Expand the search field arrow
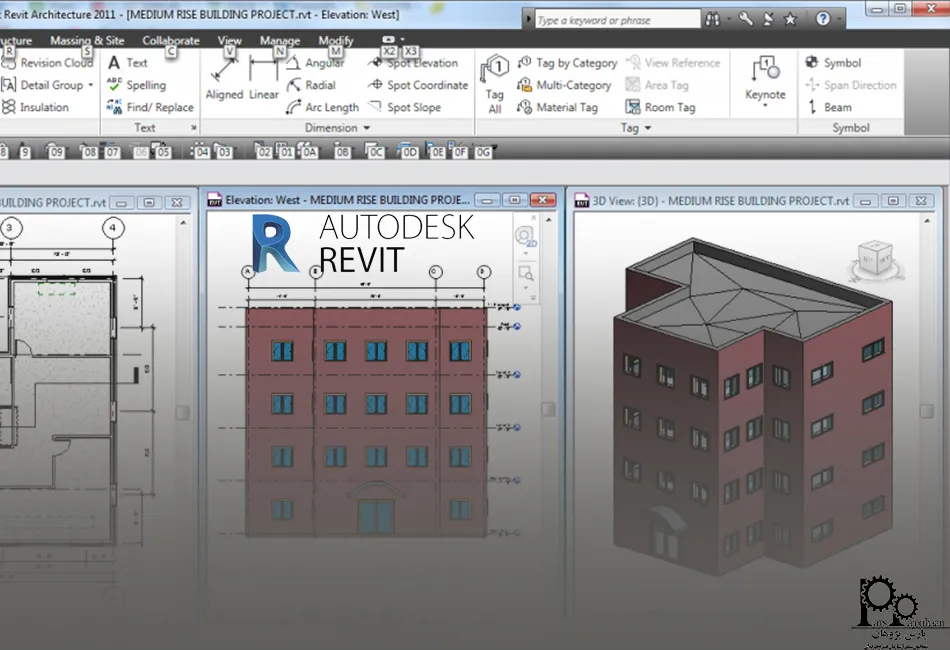Screen dimensions: 950x650 528,19
